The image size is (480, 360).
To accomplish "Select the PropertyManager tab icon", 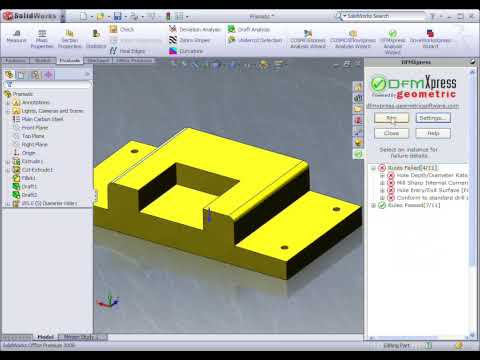I will (x=21, y=75).
